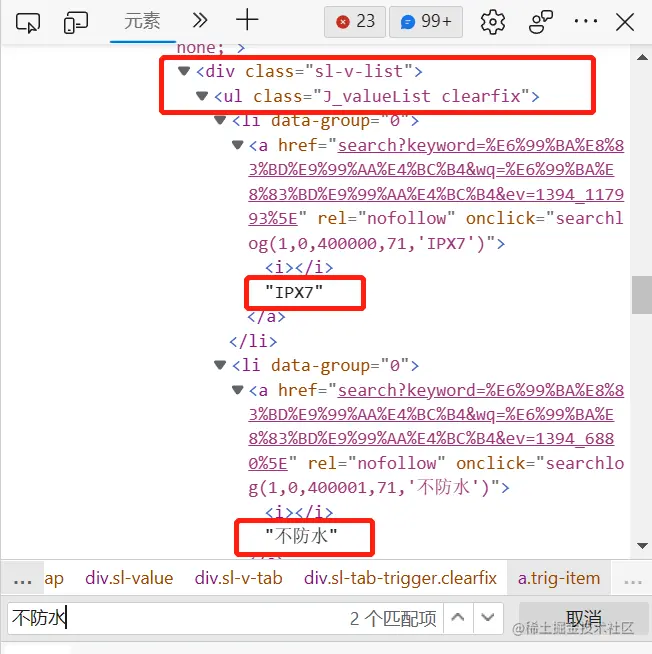Viewport: 652px width, 654px height.
Task: Collapse the second li data-group node
Action: pyautogui.click(x=220, y=365)
